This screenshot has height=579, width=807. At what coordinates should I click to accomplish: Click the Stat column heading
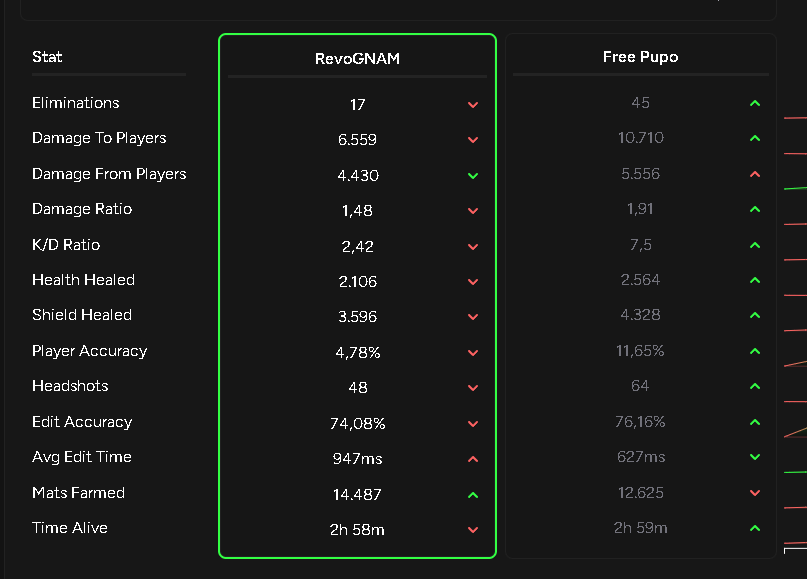click(x=47, y=57)
